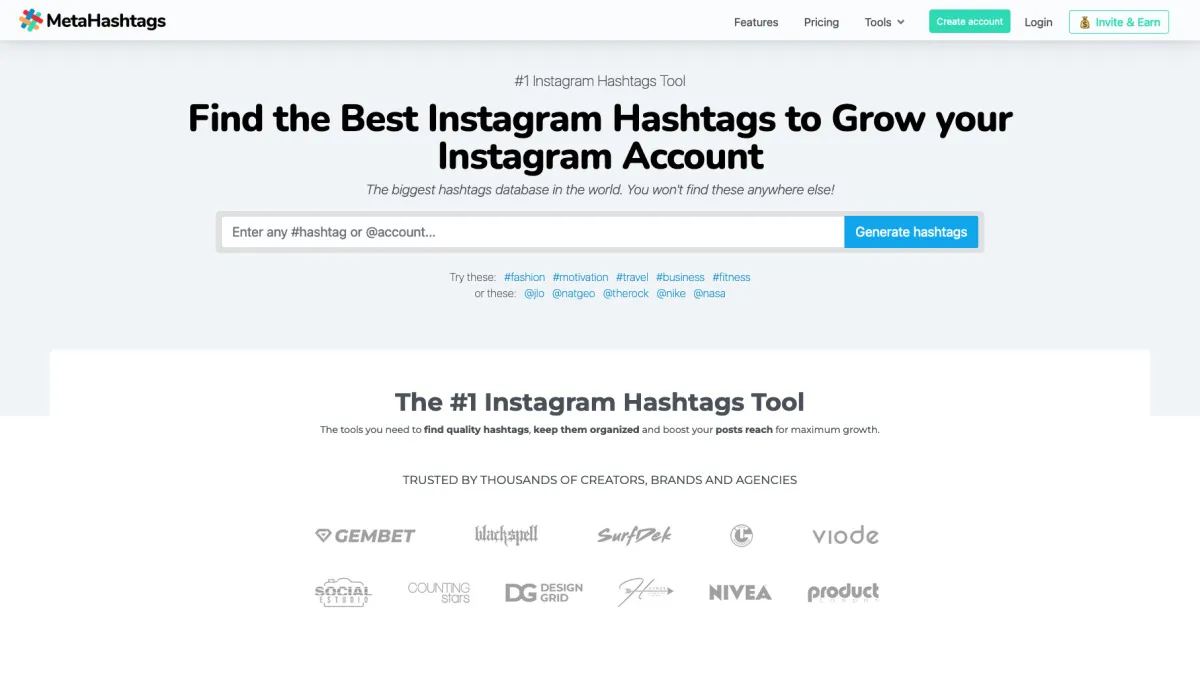1200x677 pixels.
Task: Select the #fitness suggested hashtag
Action: pos(731,277)
